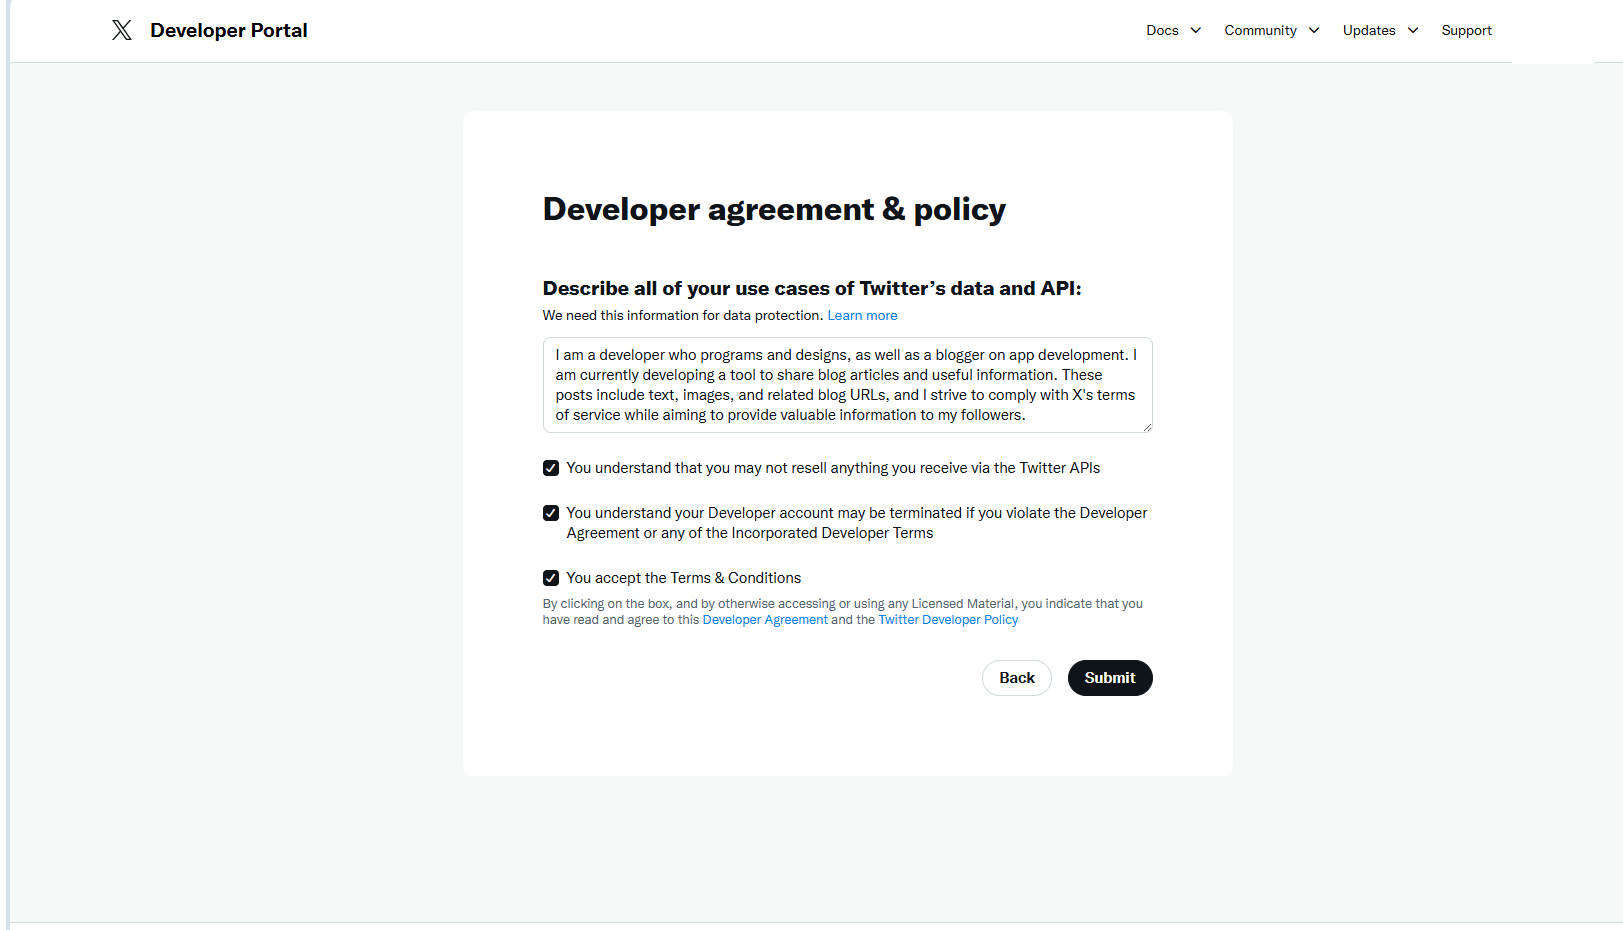Click the X logo icon
The image size is (1623, 930).
[122, 30]
